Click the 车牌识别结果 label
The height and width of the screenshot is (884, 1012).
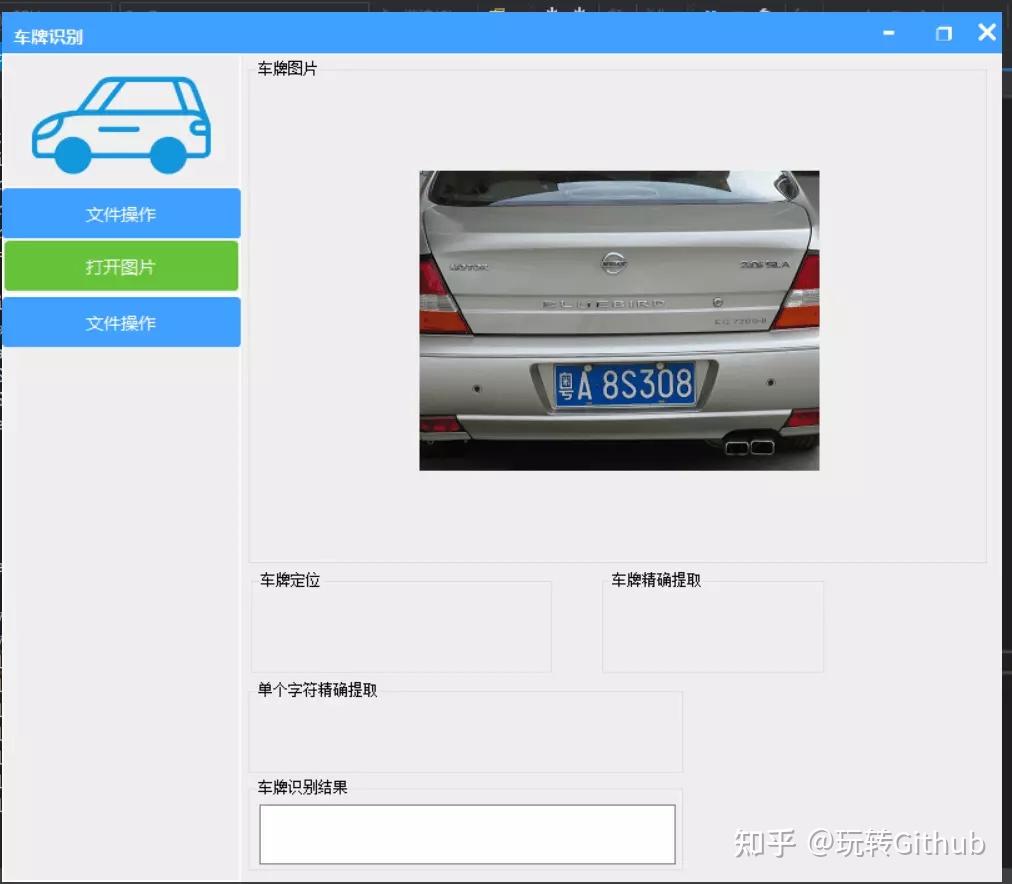point(302,787)
